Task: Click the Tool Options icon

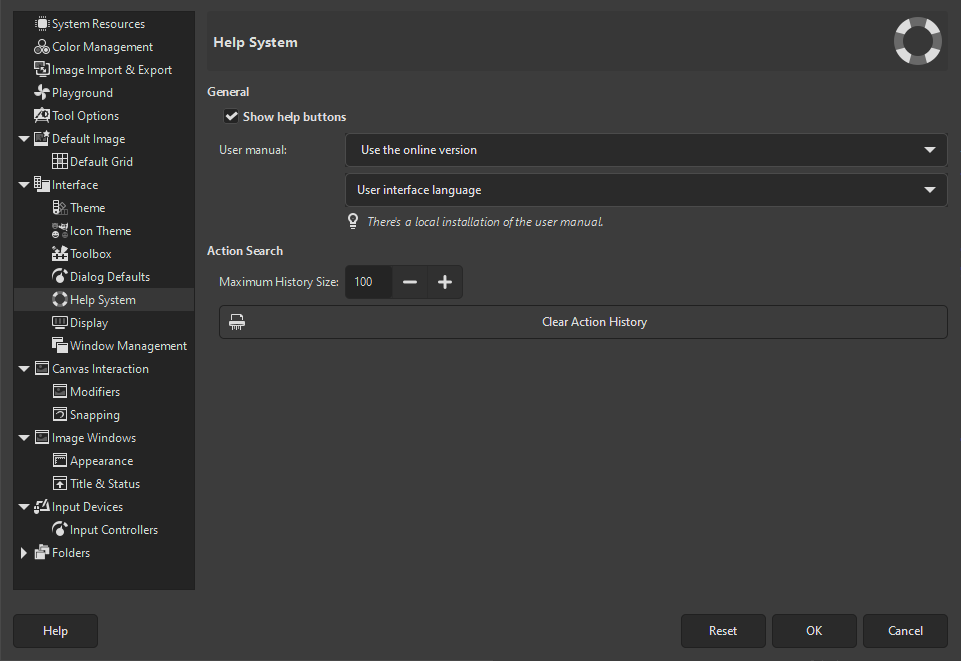Action: (x=42, y=116)
